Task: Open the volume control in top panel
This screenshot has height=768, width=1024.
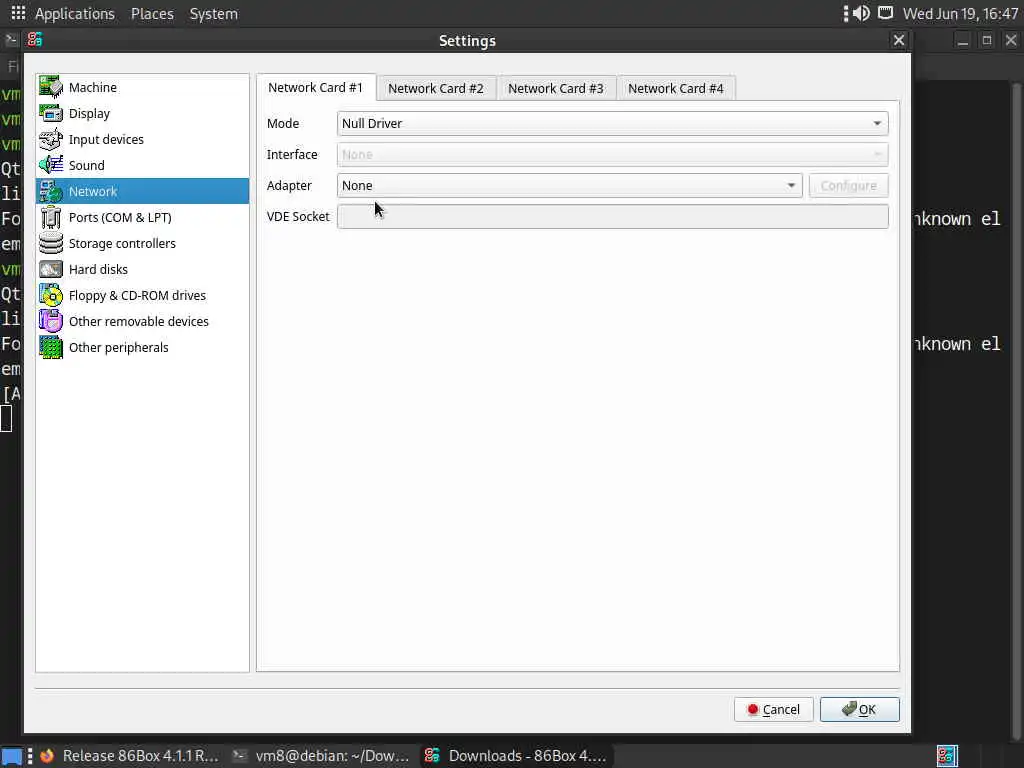Action: pyautogui.click(x=862, y=13)
